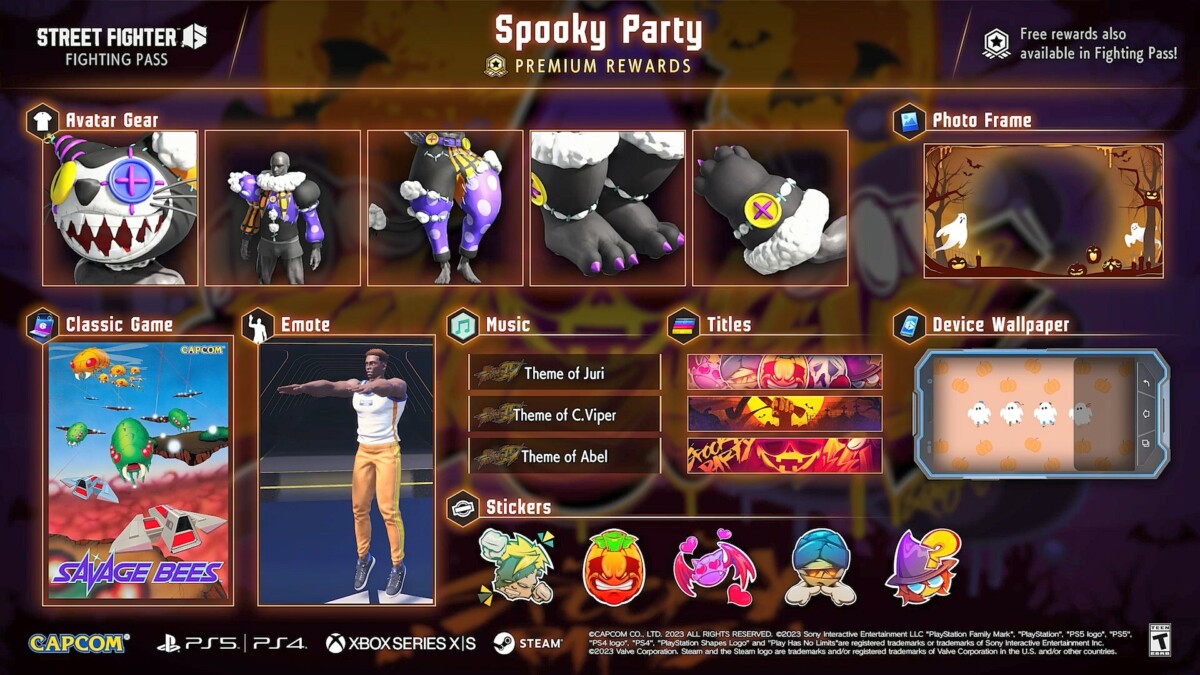Select the cat mask avatar gear thumbnail
This screenshot has width=1200, height=675.
[x=121, y=208]
